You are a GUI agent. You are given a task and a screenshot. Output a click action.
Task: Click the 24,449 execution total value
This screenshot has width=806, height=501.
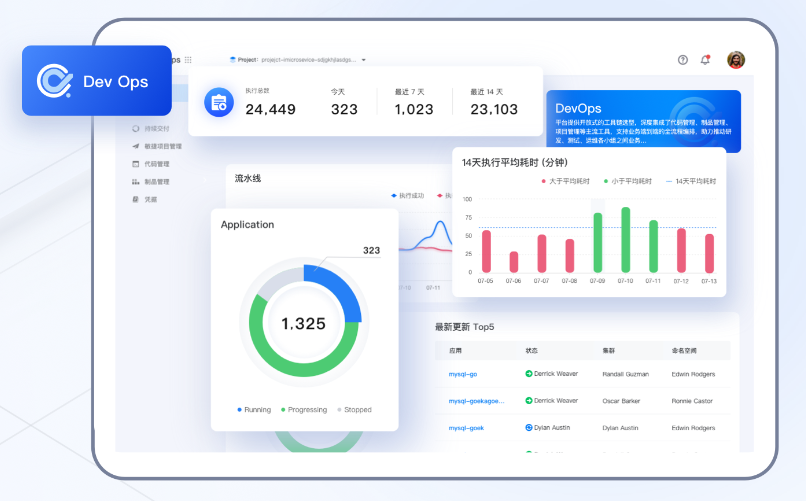click(270, 109)
